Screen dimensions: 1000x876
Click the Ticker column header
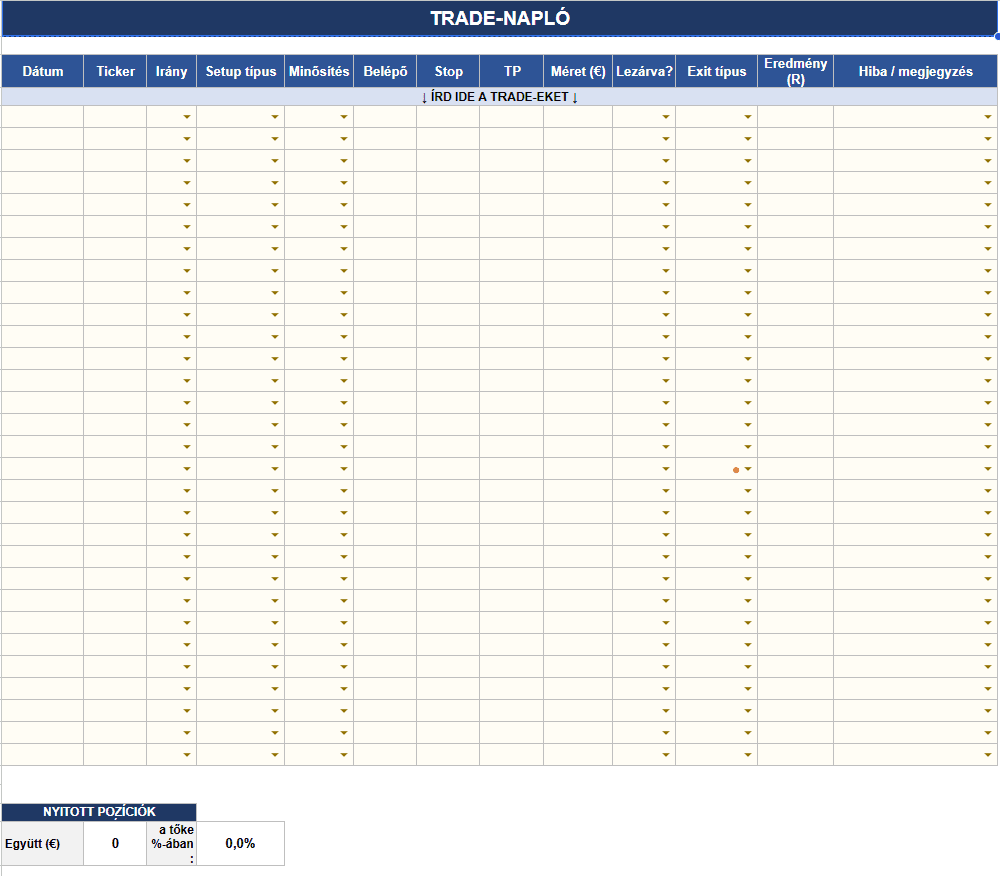click(115, 71)
